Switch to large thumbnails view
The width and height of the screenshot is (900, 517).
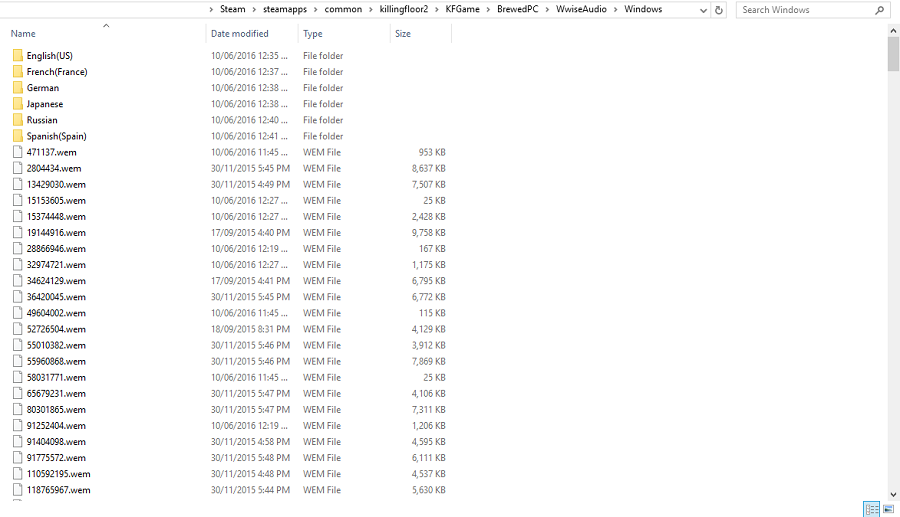point(888,509)
